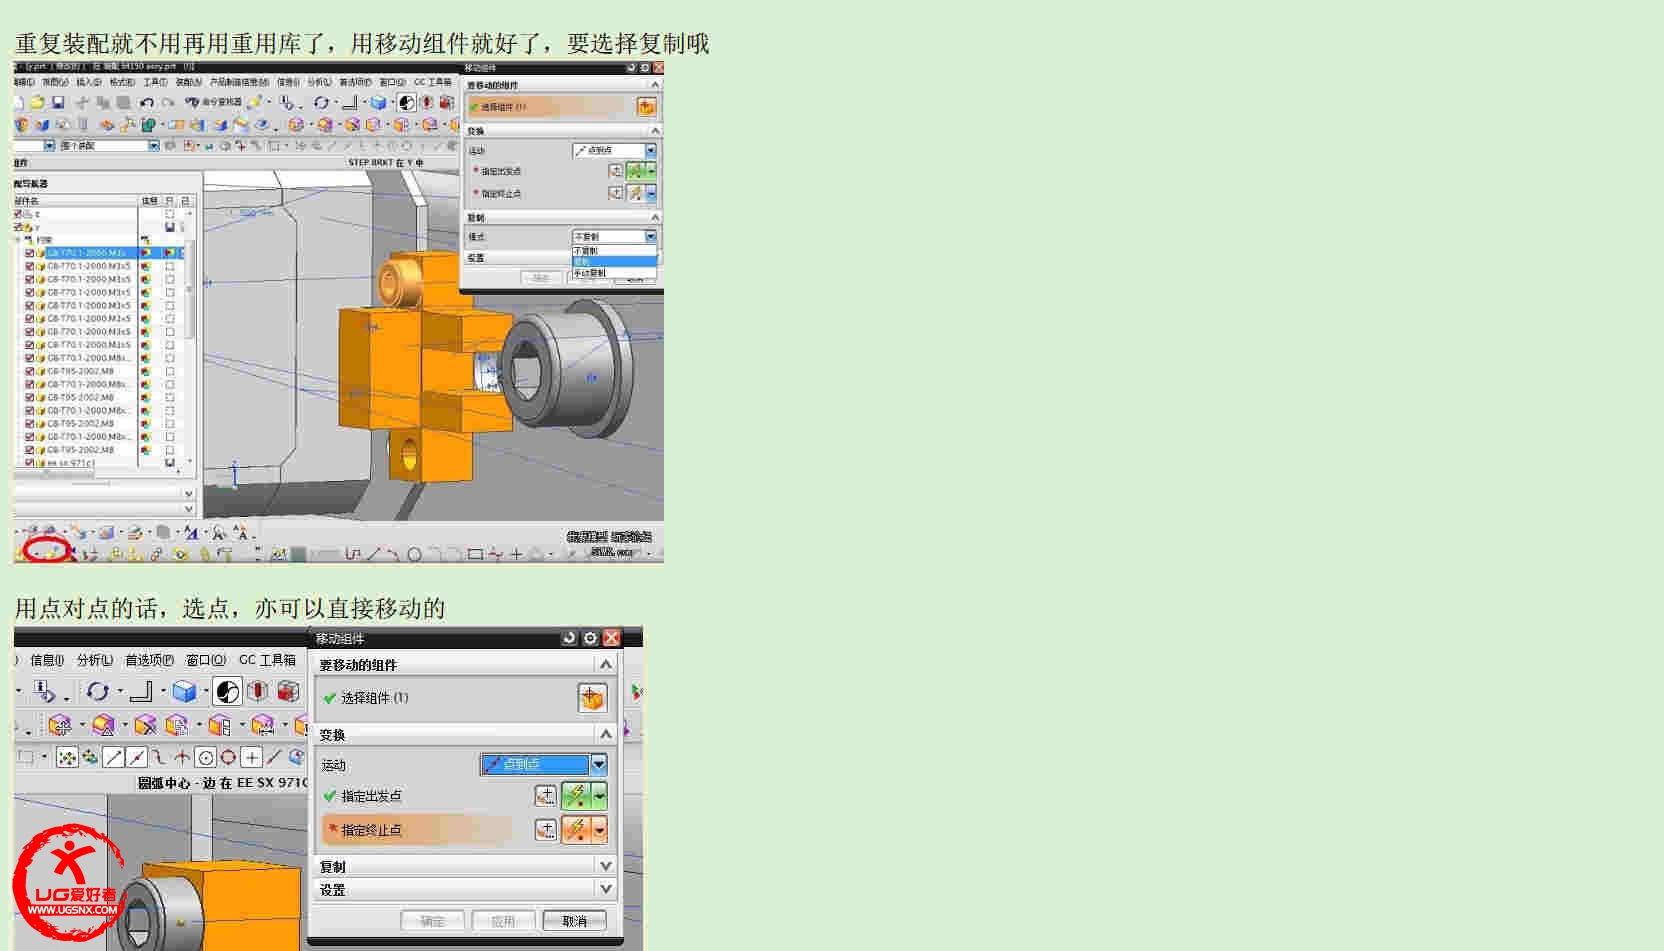Collapse 要移动的组件 section in lower dialog

pos(604,664)
